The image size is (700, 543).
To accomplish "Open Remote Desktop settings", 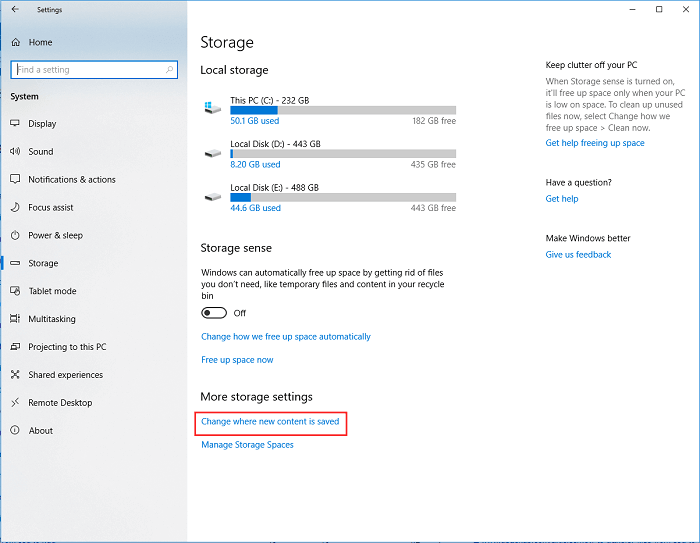I will coord(60,403).
